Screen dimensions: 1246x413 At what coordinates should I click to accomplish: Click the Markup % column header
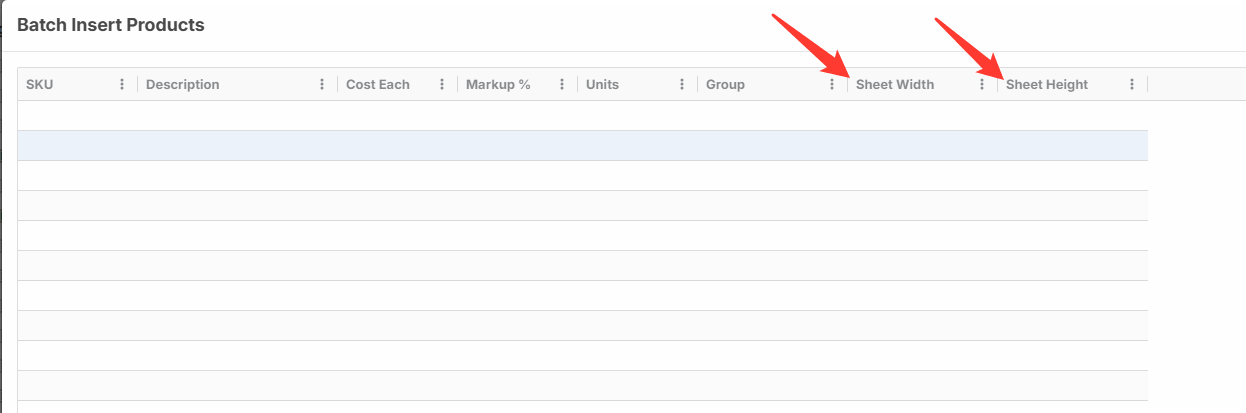tap(498, 85)
